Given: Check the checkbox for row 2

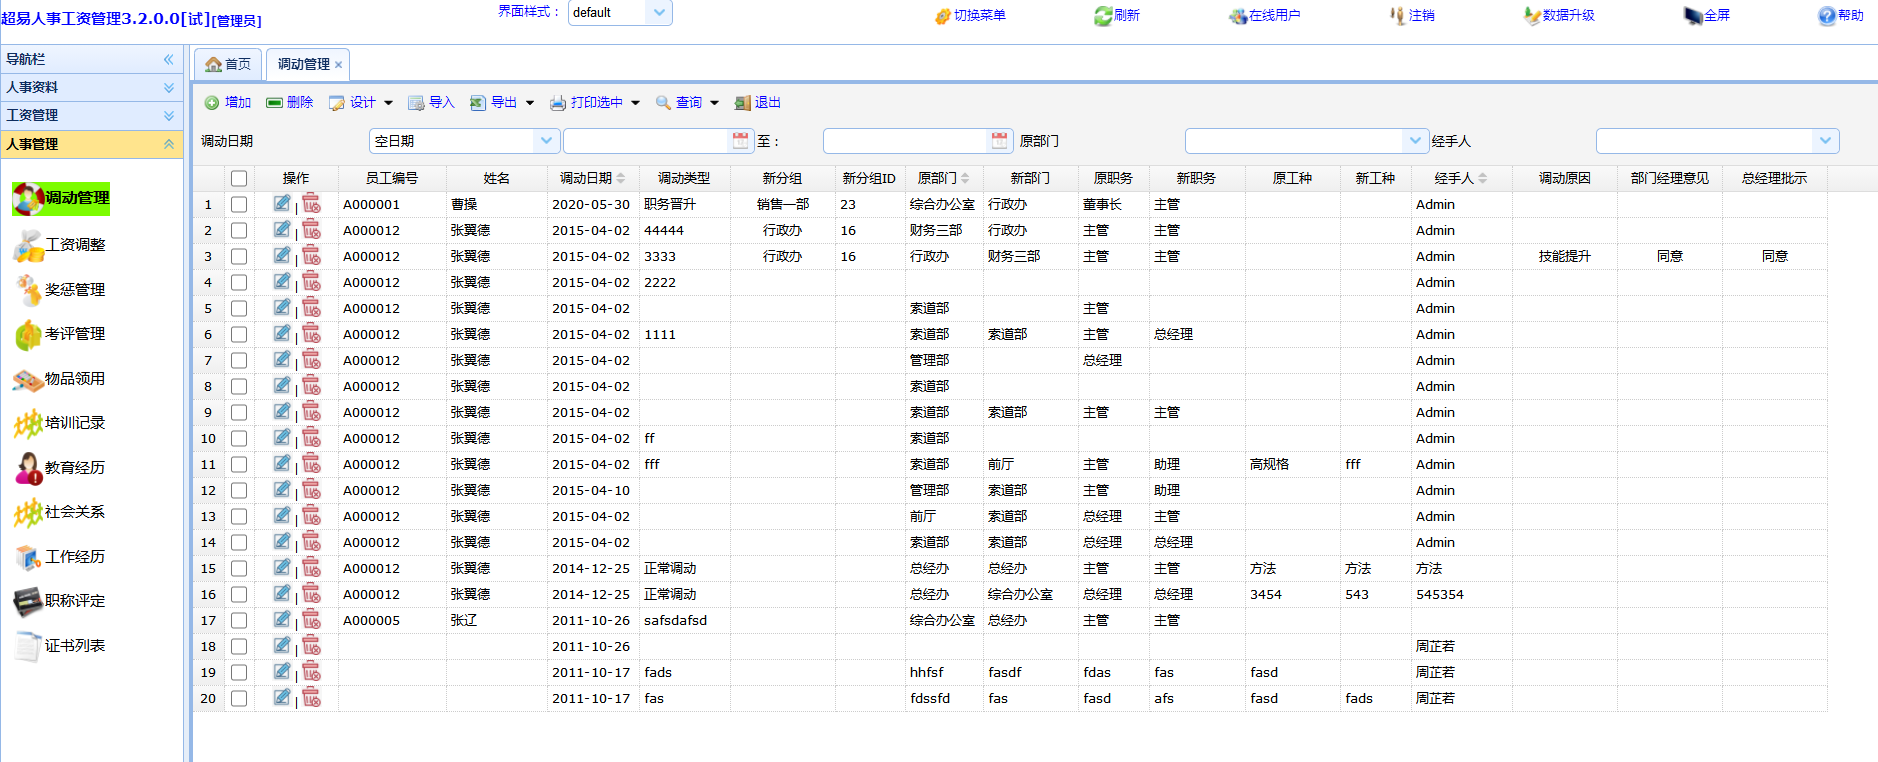Looking at the screenshot, I should pyautogui.click(x=239, y=230).
